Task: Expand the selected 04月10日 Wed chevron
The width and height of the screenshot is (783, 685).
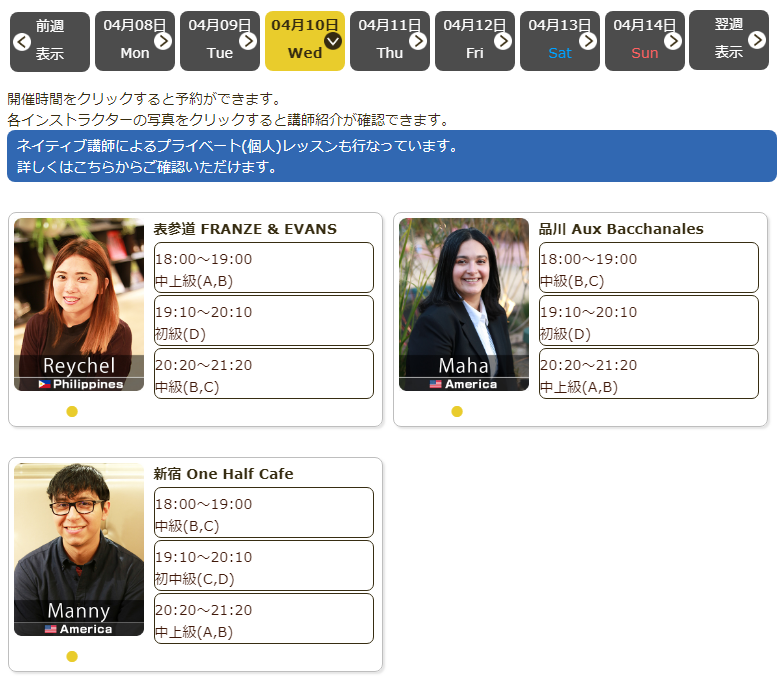Action: click(333, 41)
